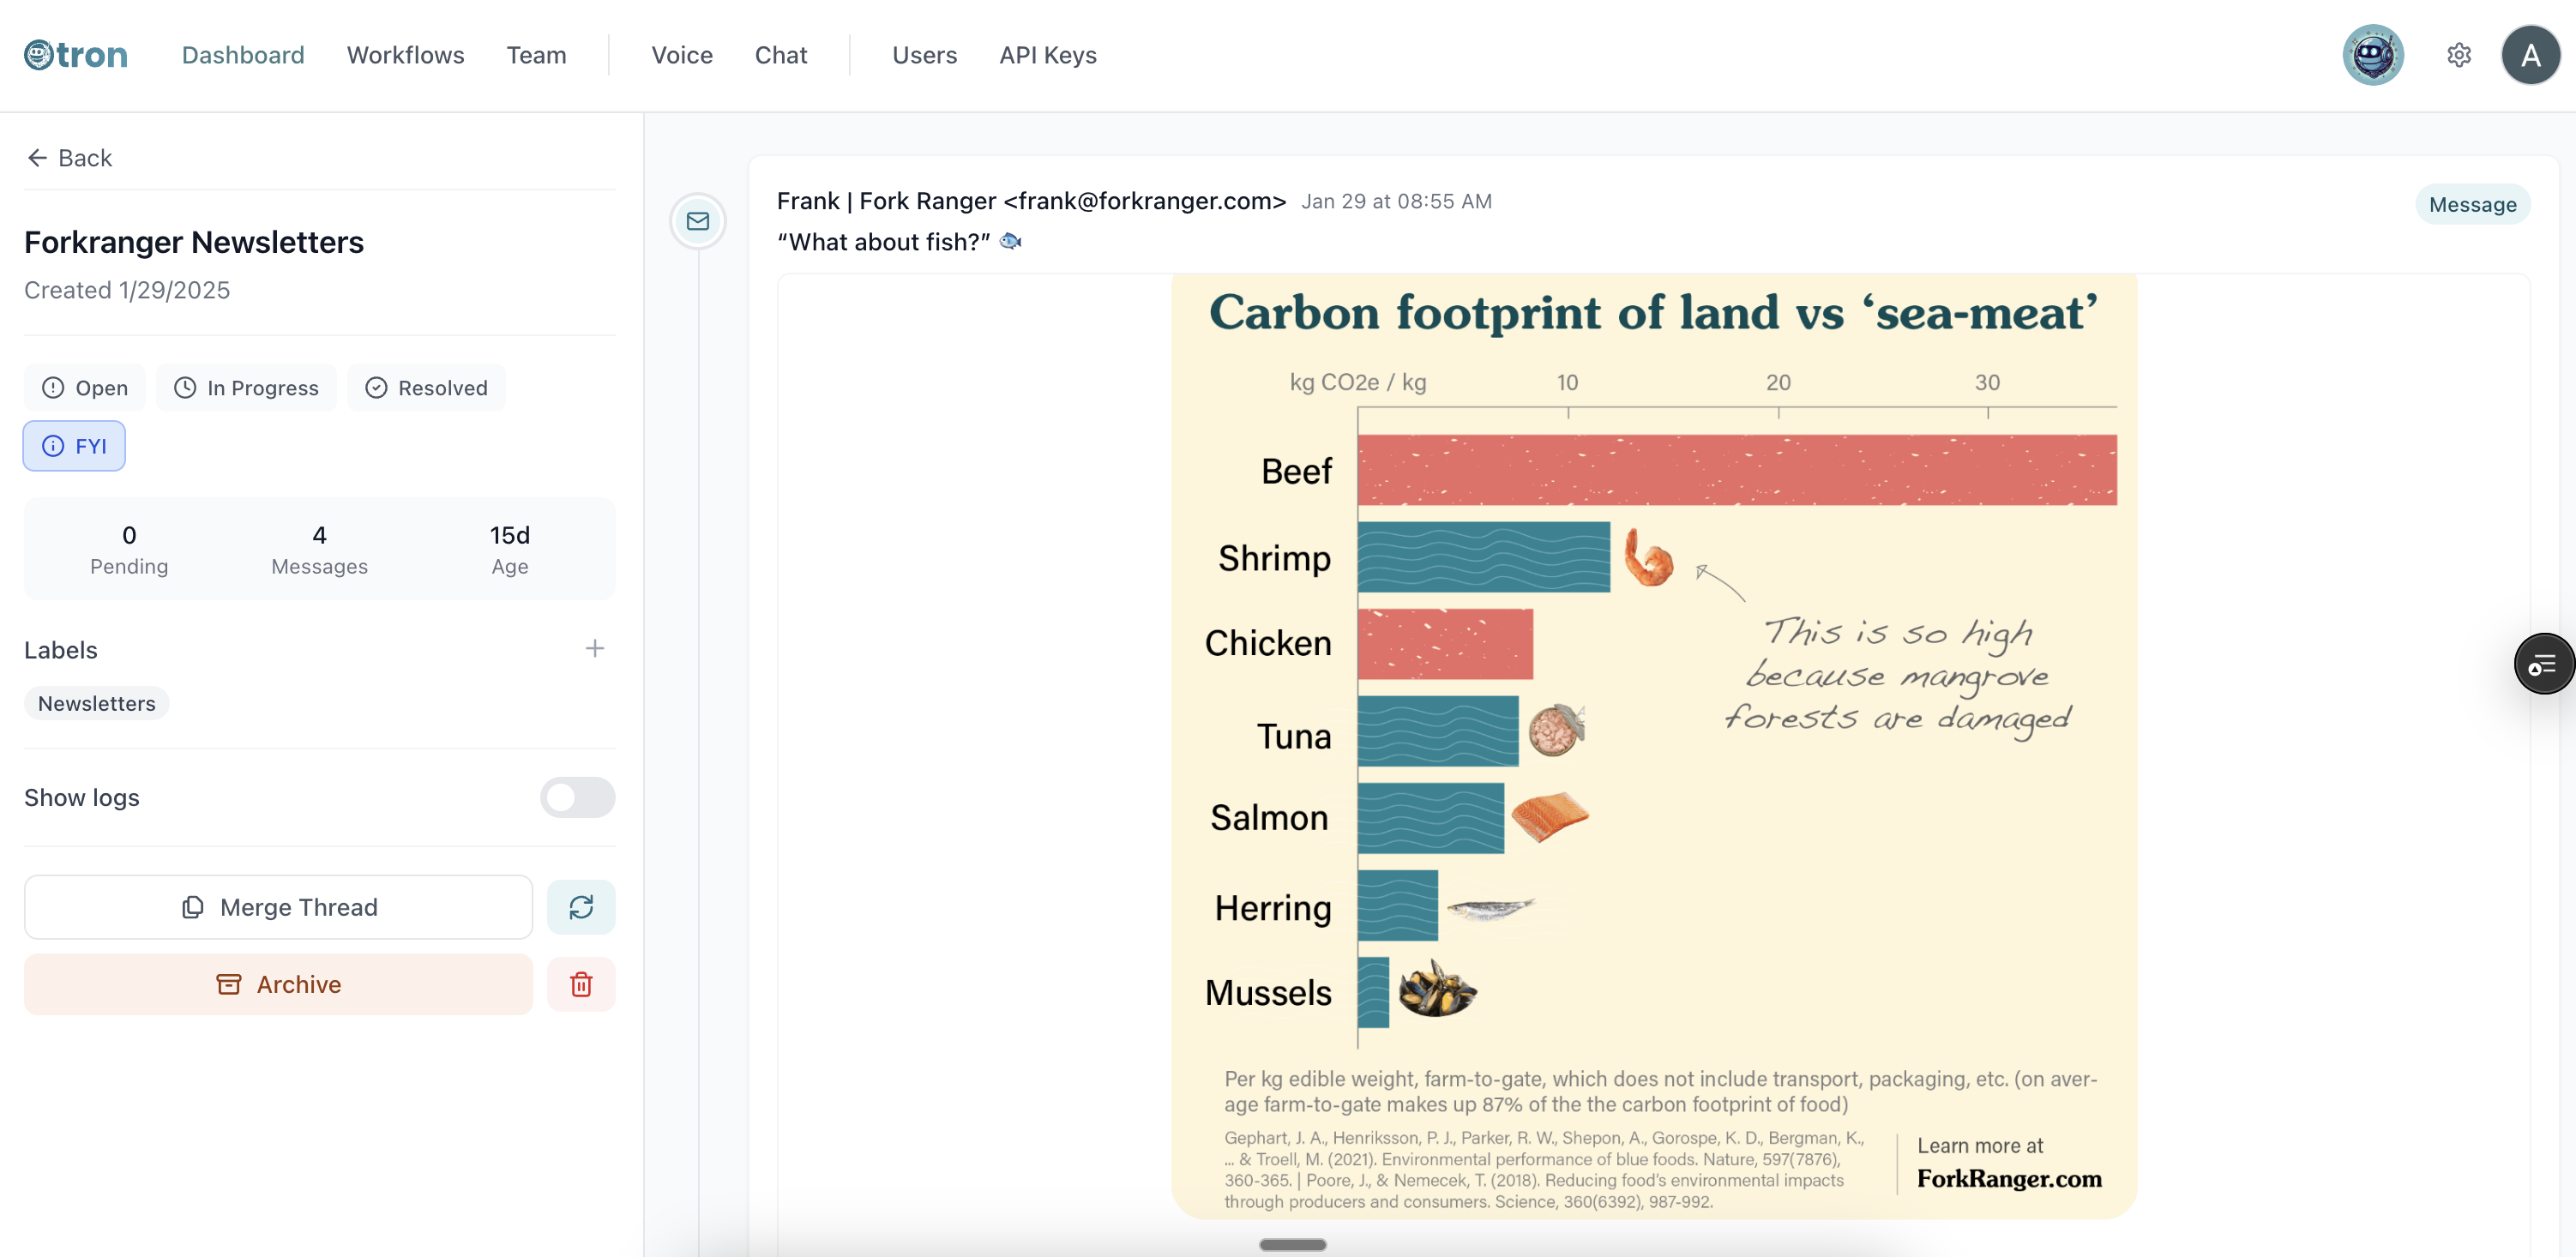This screenshot has height=1257, width=2576.
Task: Set status to Open
Action: (x=85, y=388)
